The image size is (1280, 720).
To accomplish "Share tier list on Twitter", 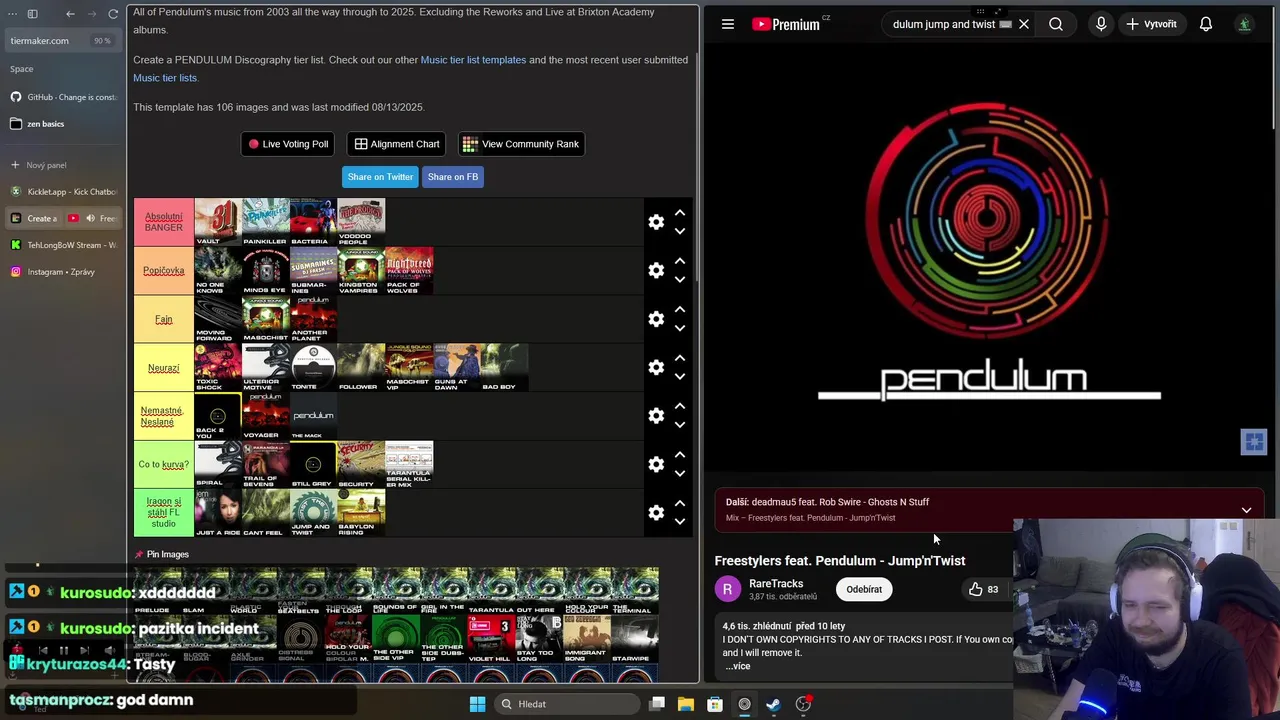I will coord(380,177).
